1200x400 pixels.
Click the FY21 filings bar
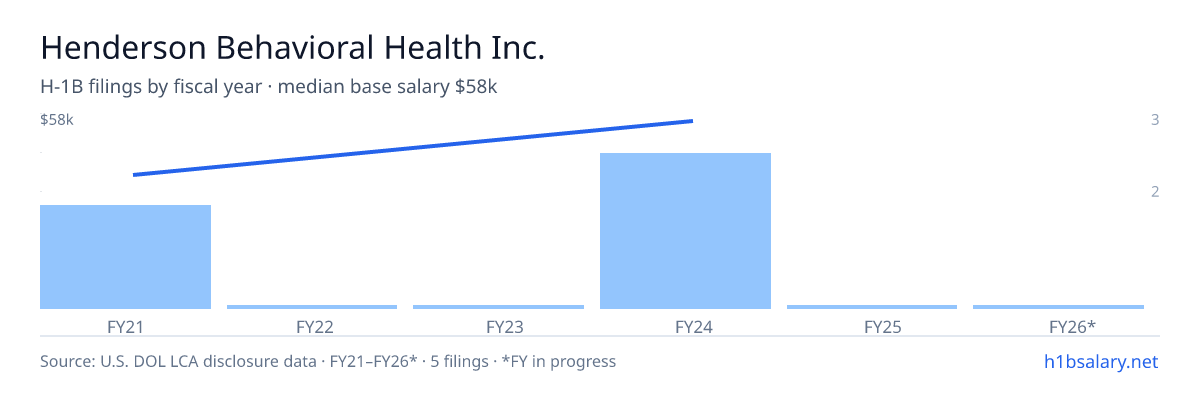tap(125, 257)
